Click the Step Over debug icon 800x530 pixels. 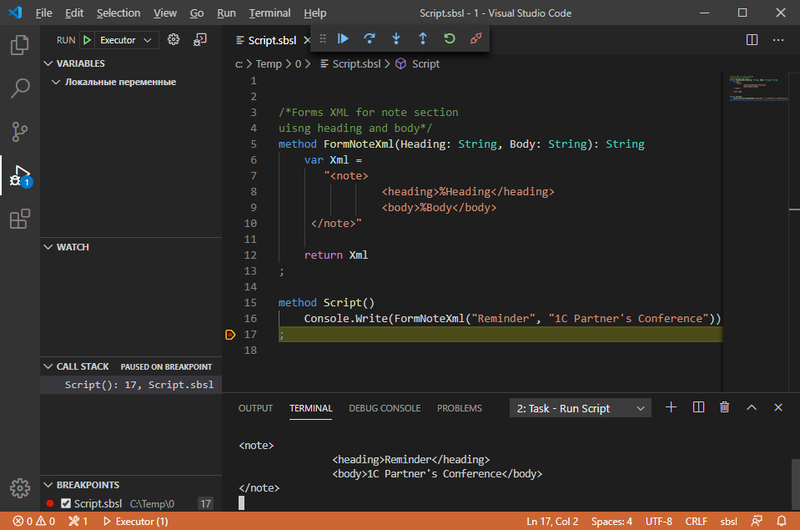pos(370,39)
